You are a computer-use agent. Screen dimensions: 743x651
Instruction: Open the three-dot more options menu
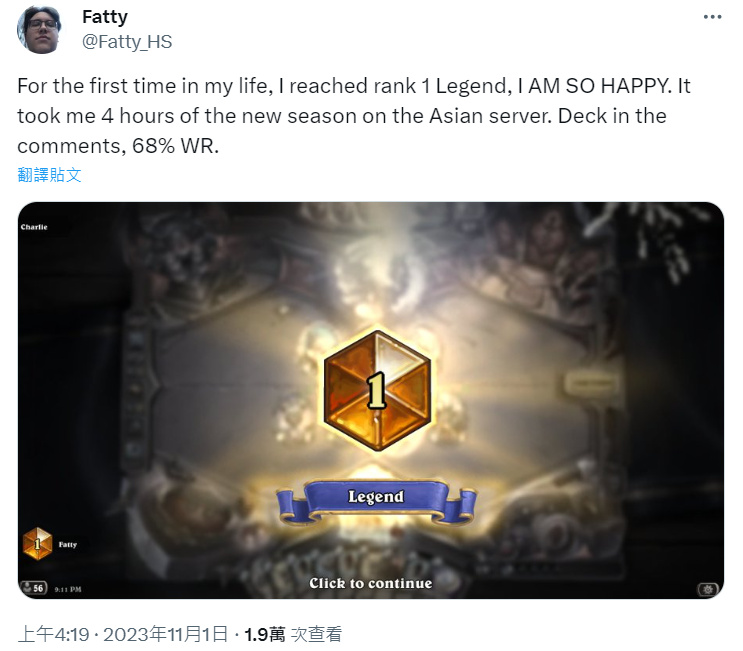point(712,17)
